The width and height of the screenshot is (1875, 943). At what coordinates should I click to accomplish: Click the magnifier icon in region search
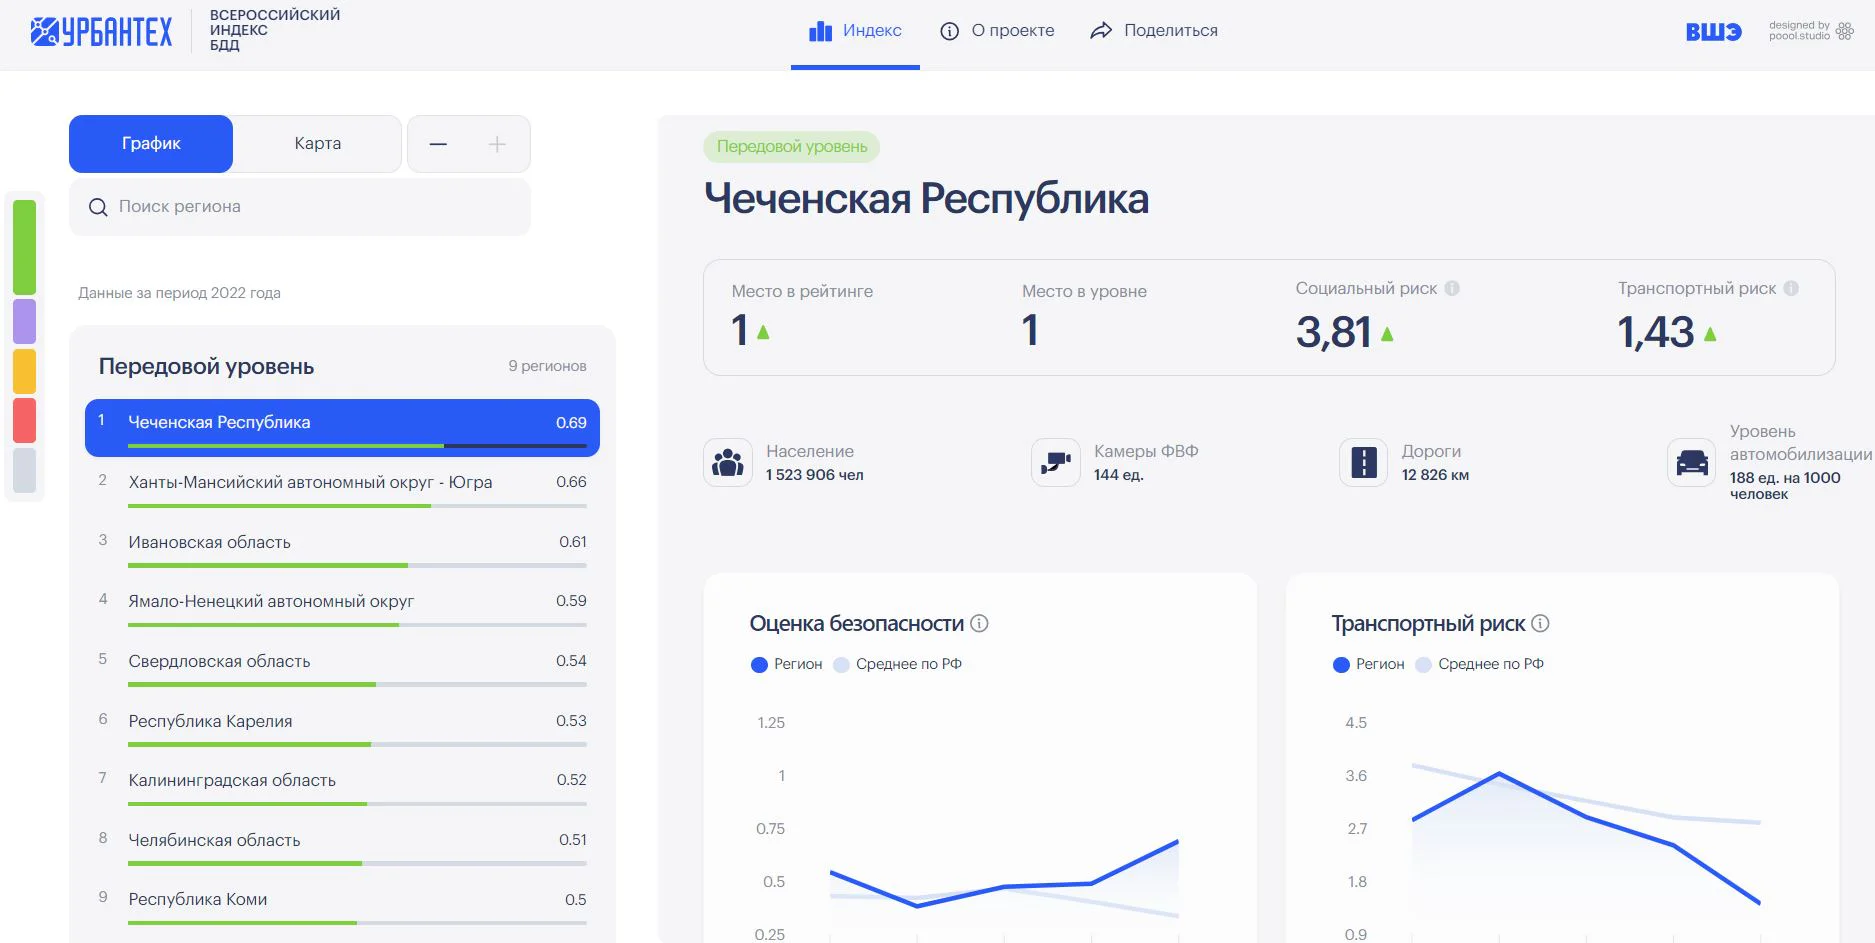click(98, 207)
